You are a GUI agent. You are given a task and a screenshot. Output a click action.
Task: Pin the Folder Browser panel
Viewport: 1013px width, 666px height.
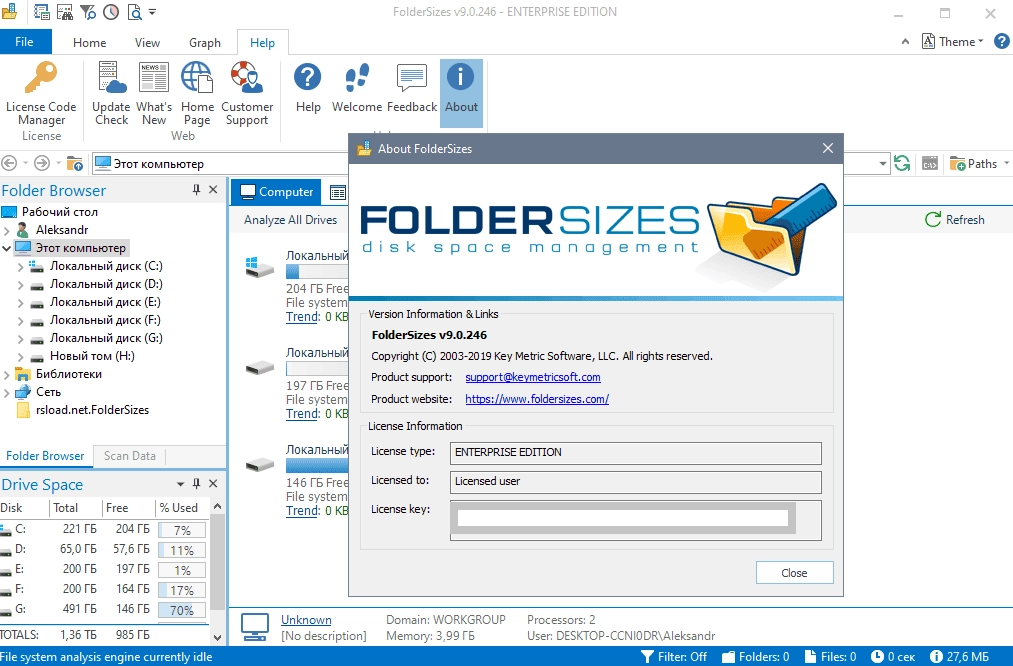[x=196, y=189]
